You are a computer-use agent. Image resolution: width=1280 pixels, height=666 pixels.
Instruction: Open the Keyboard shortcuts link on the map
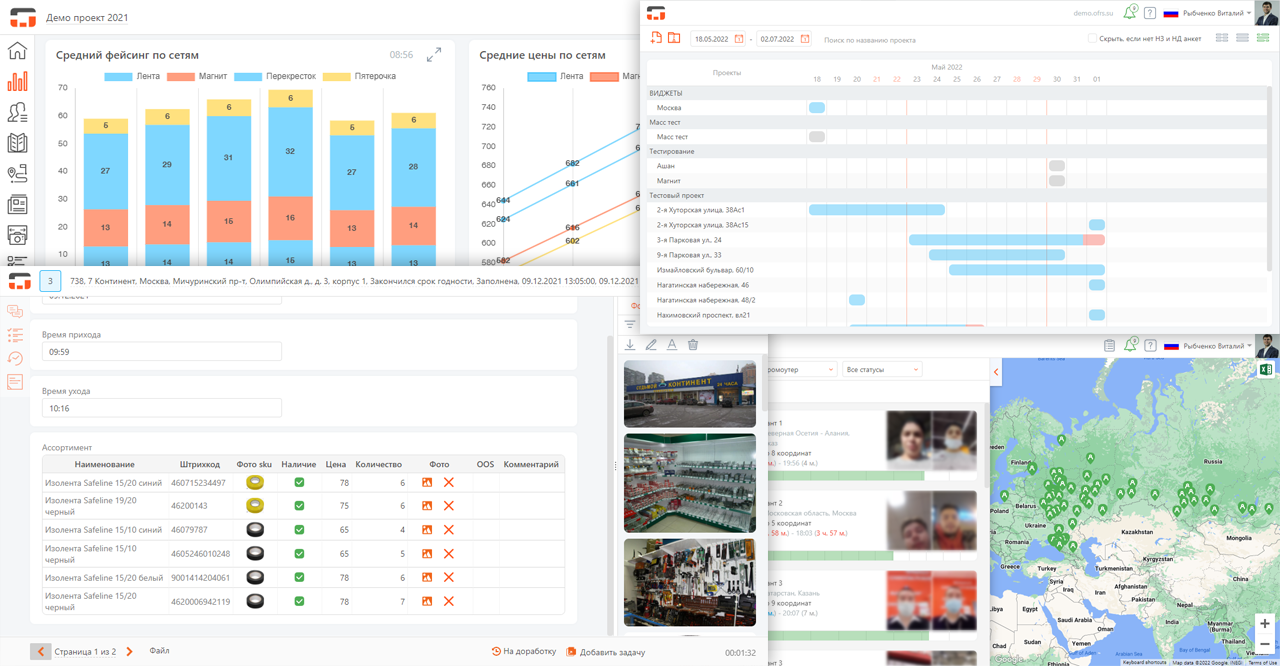click(1144, 662)
